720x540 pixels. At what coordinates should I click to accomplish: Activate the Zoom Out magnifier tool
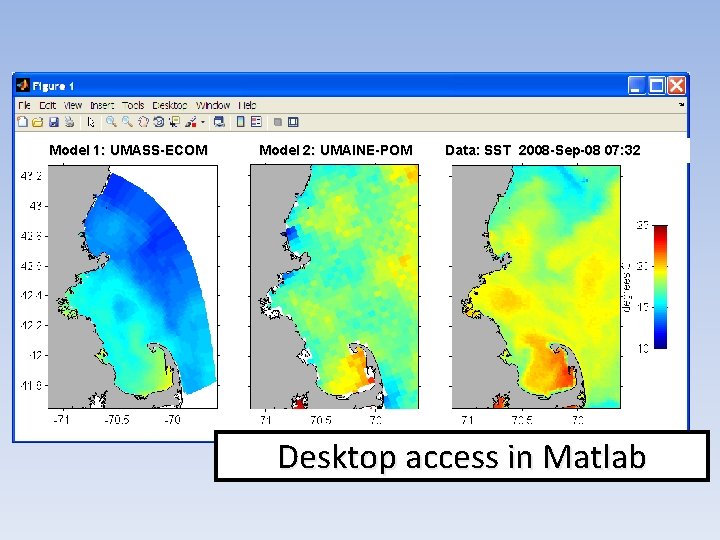[x=127, y=122]
